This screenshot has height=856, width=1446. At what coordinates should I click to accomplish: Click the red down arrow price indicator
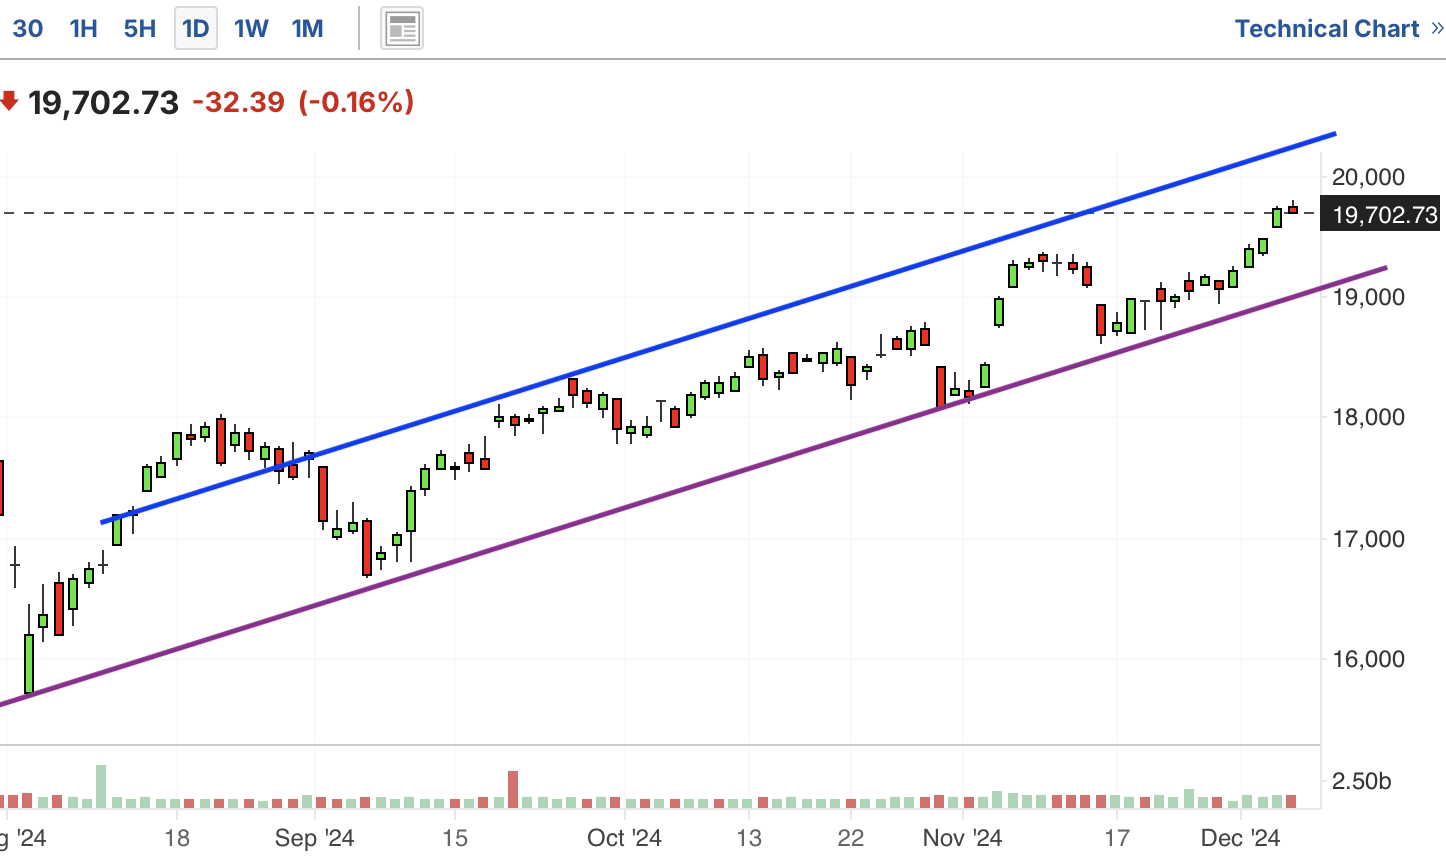tap(9, 101)
